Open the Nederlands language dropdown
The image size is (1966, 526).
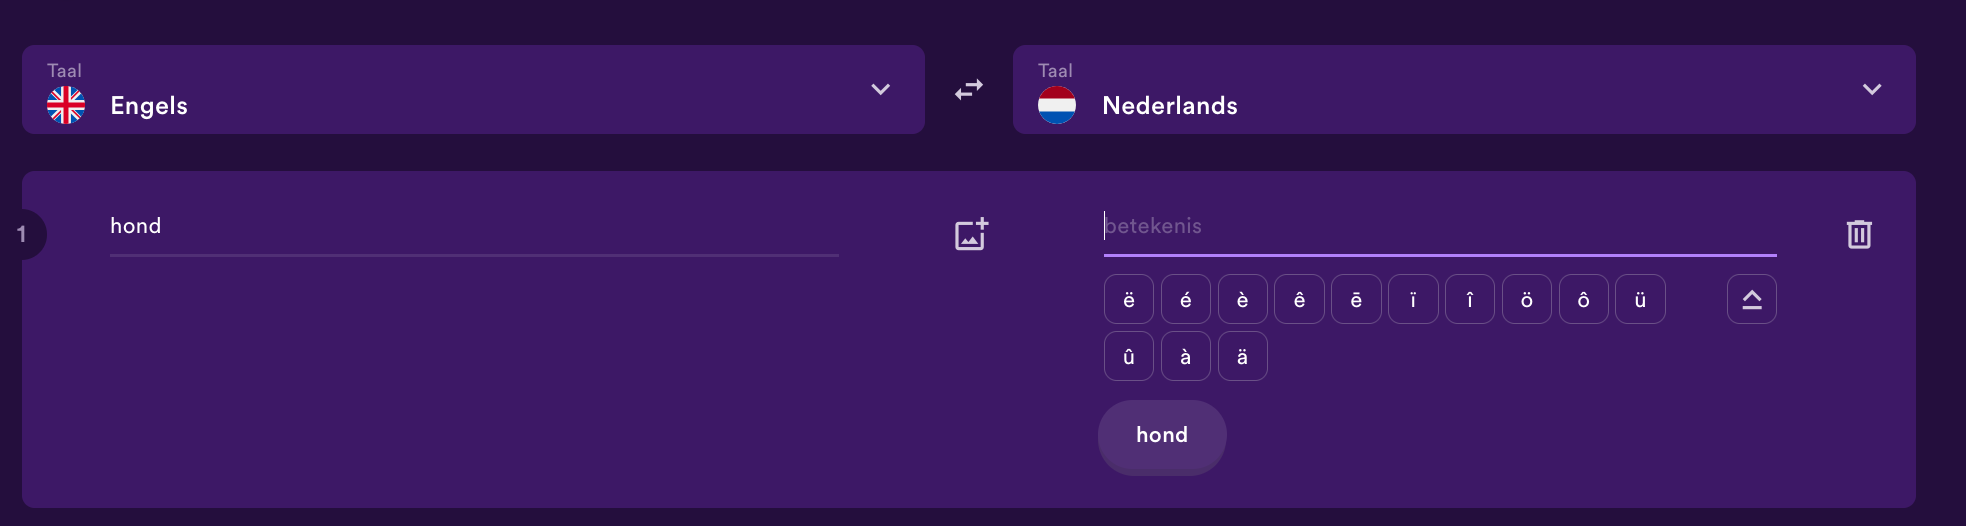coord(1464,89)
